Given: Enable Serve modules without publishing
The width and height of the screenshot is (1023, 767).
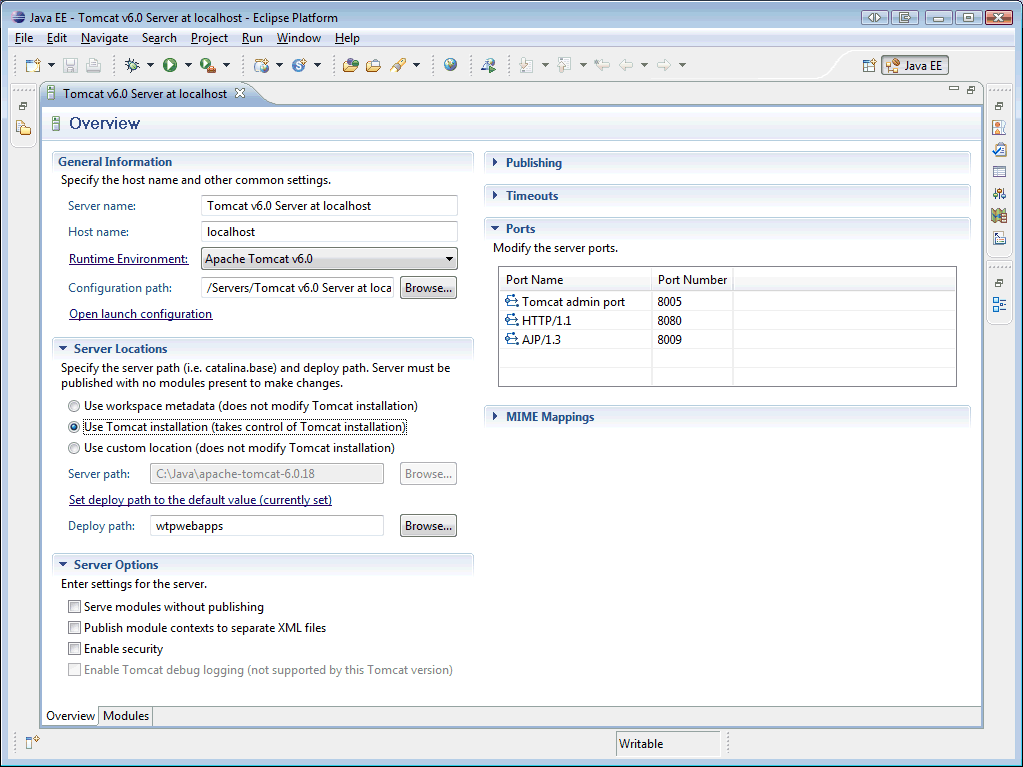Looking at the screenshot, I should coord(74,607).
